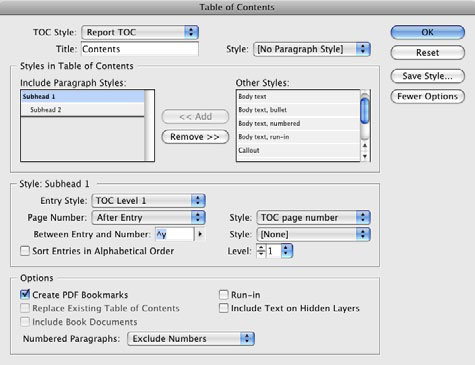Viewport: 475px width, 365px height.
Task: Uncheck Create PDF Bookmarks
Action: pyautogui.click(x=25, y=295)
